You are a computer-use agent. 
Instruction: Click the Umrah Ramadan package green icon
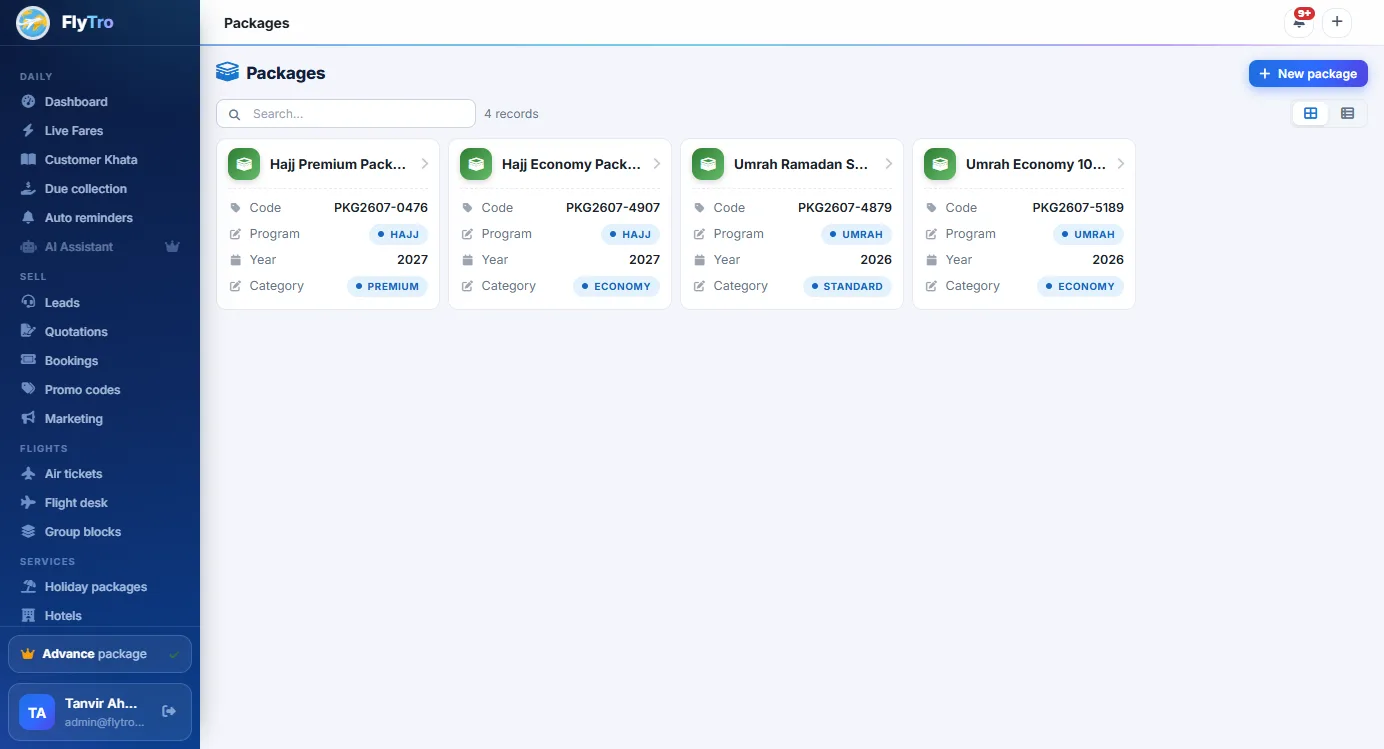pos(708,164)
